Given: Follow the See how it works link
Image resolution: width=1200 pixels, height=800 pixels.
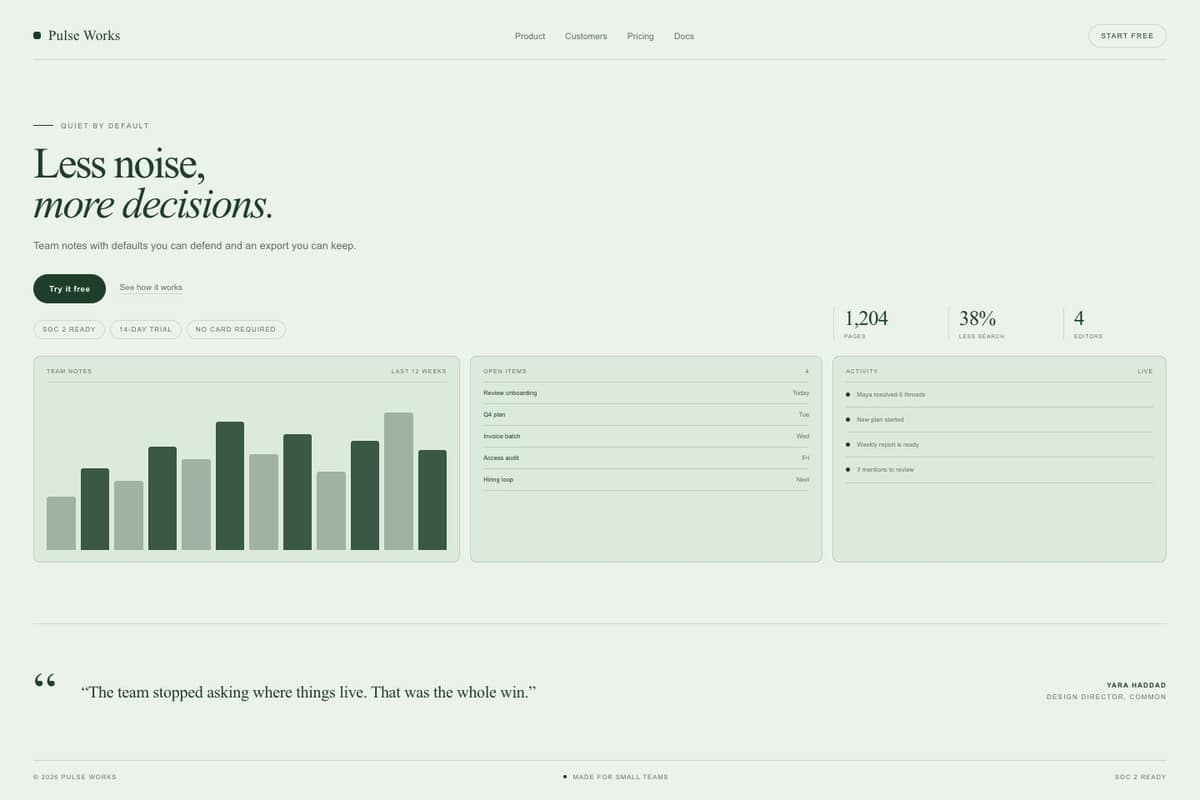Looking at the screenshot, I should pos(151,288).
